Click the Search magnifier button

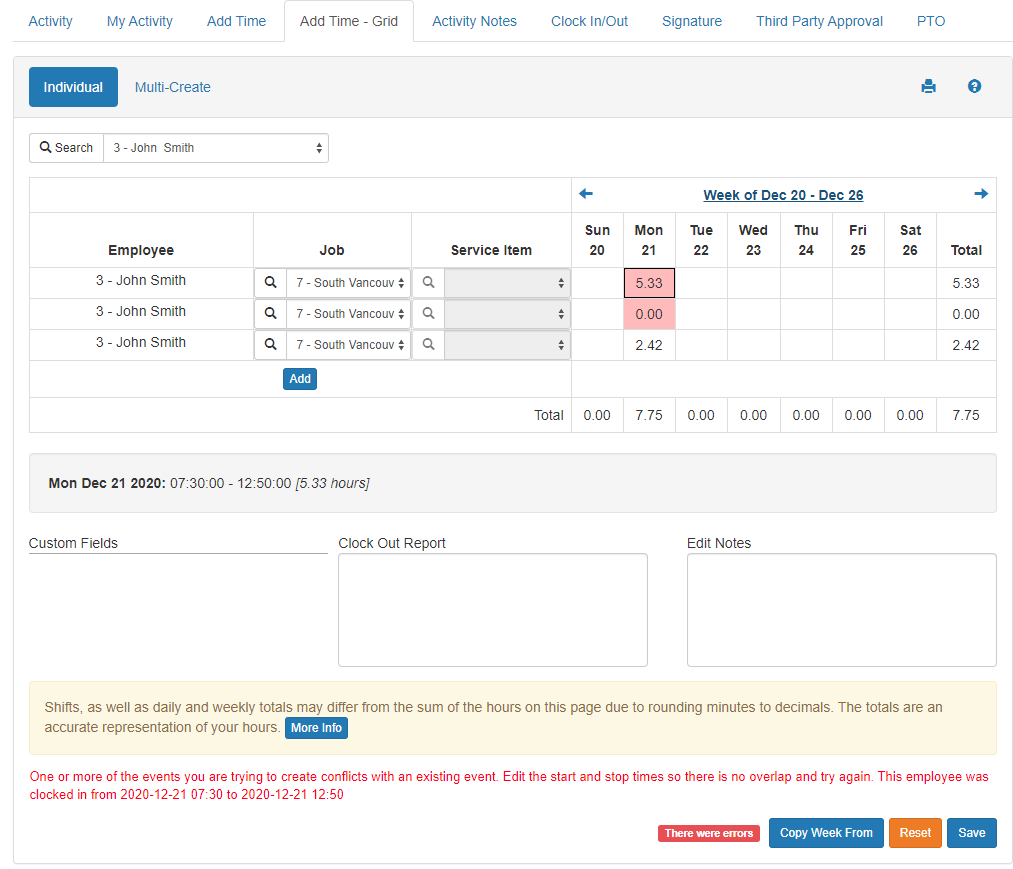click(65, 147)
